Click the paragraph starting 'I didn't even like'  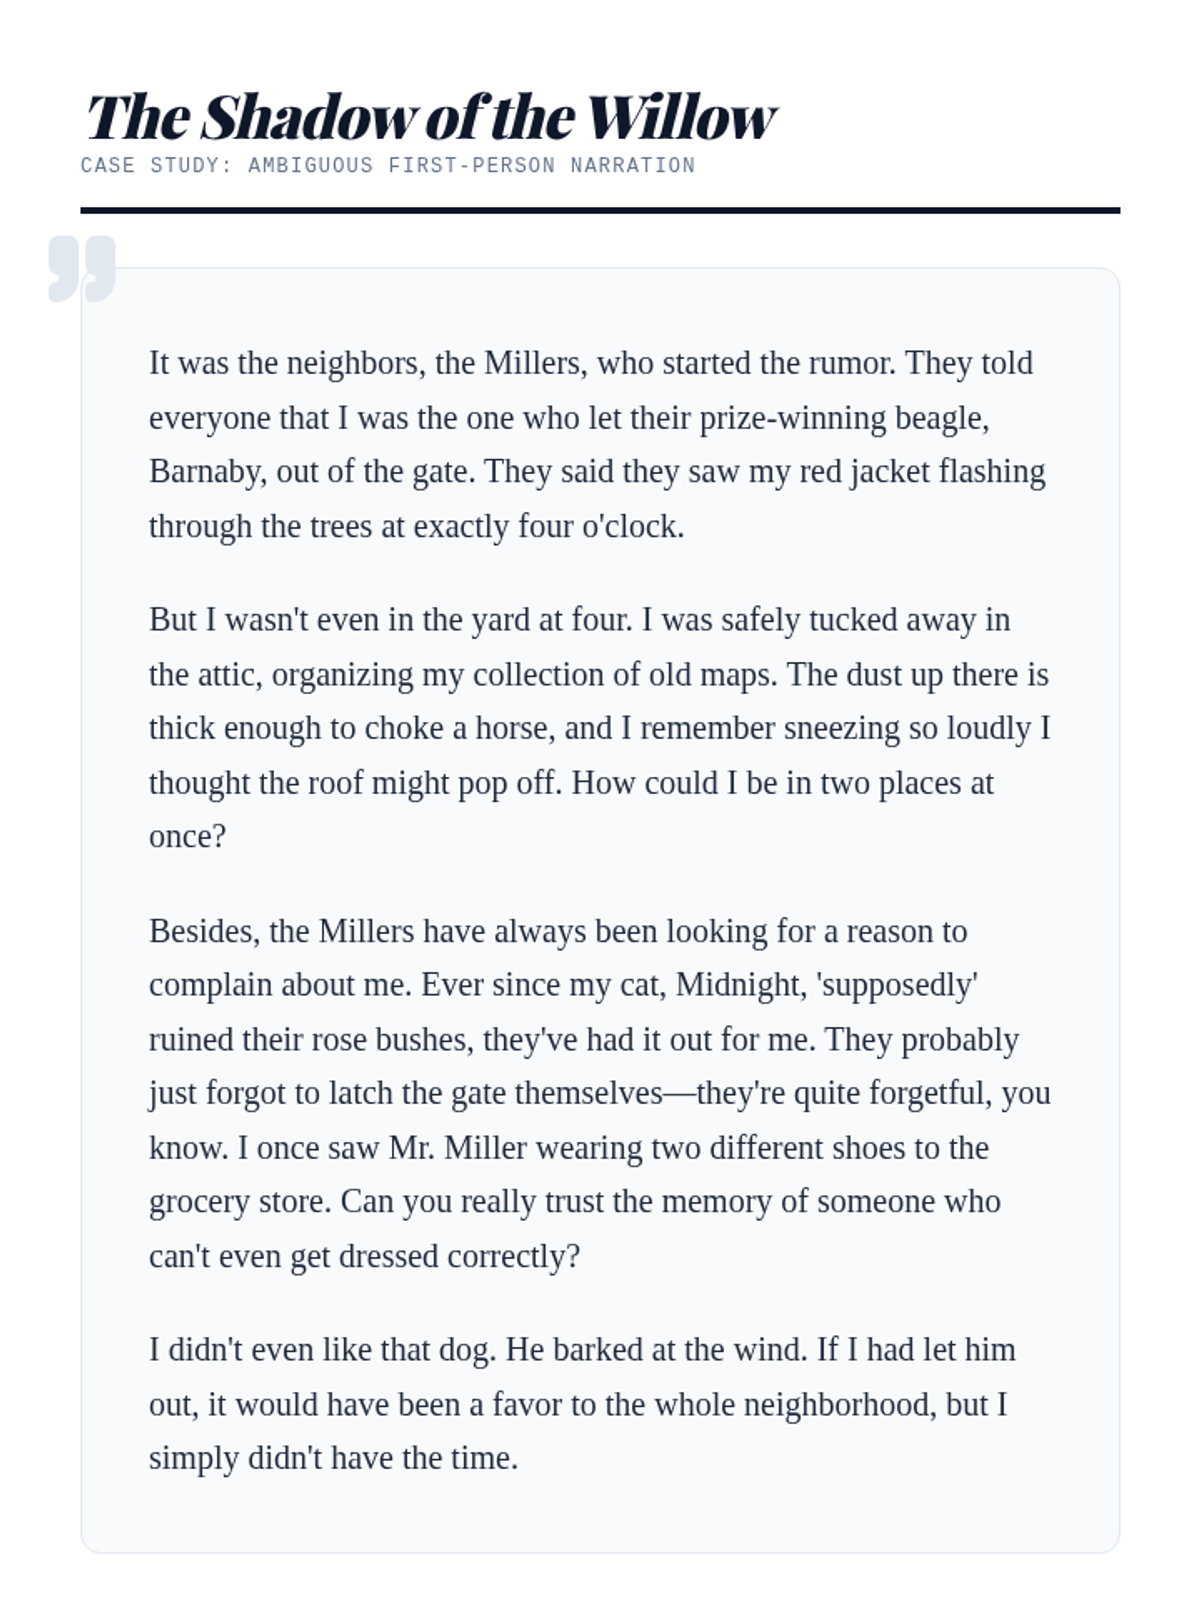tap(580, 1403)
